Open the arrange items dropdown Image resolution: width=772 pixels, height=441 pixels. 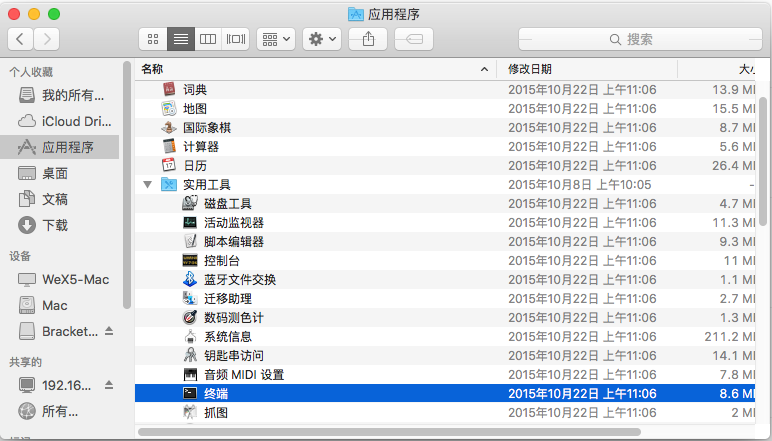(276, 39)
